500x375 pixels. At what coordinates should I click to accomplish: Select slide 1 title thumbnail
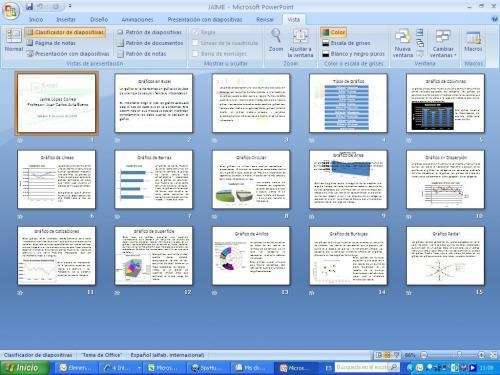click(x=56, y=103)
